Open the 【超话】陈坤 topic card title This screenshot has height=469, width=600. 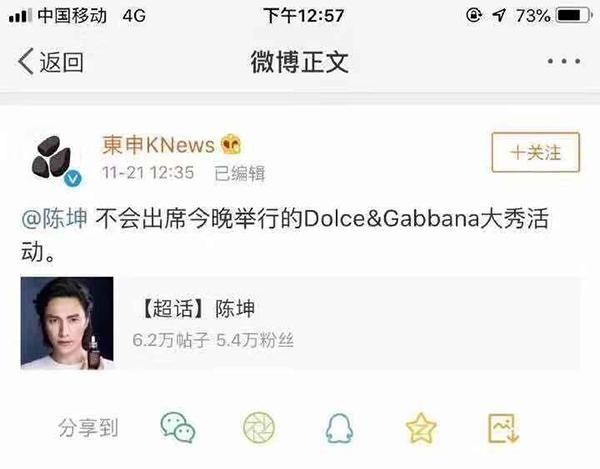click(x=197, y=308)
